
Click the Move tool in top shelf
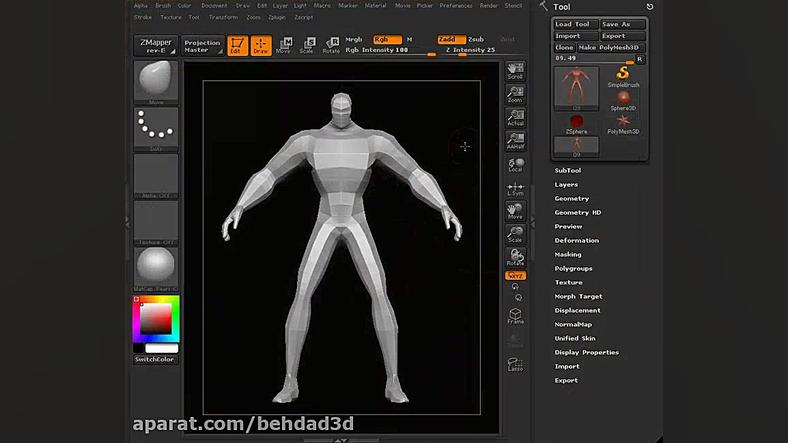(x=284, y=45)
